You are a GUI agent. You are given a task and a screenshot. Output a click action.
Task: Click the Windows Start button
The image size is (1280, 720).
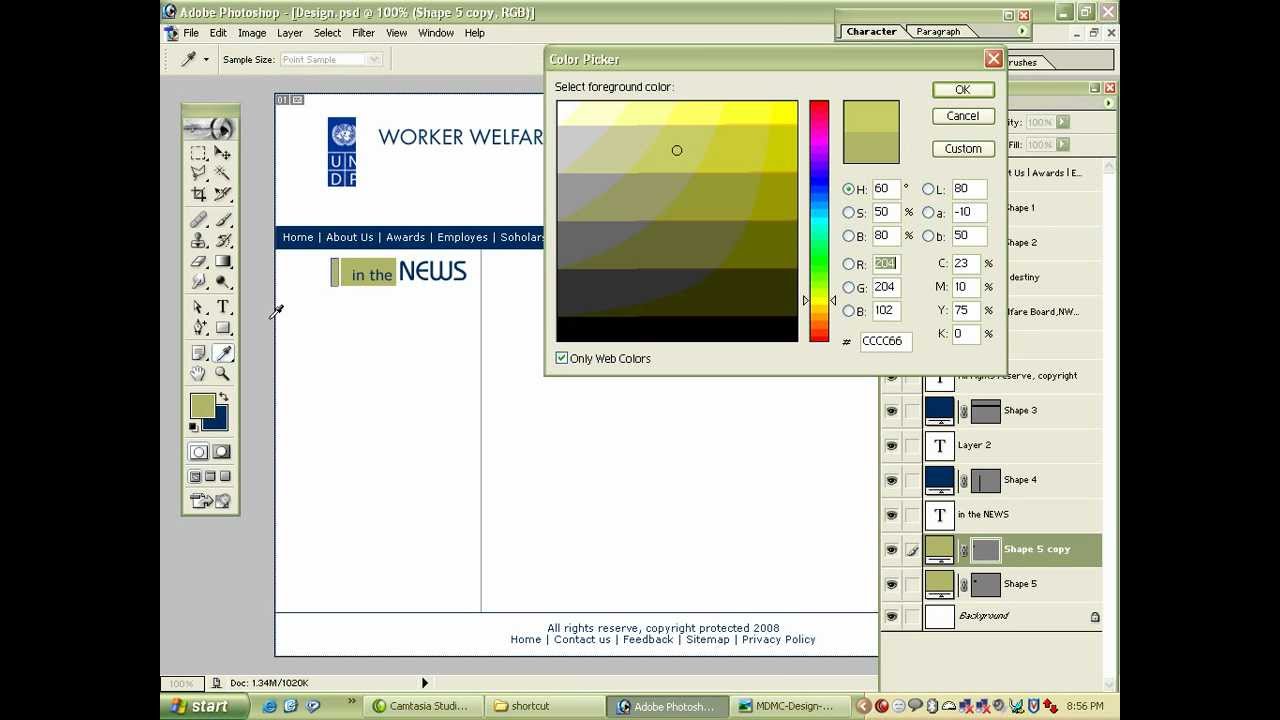pyautogui.click(x=200, y=706)
